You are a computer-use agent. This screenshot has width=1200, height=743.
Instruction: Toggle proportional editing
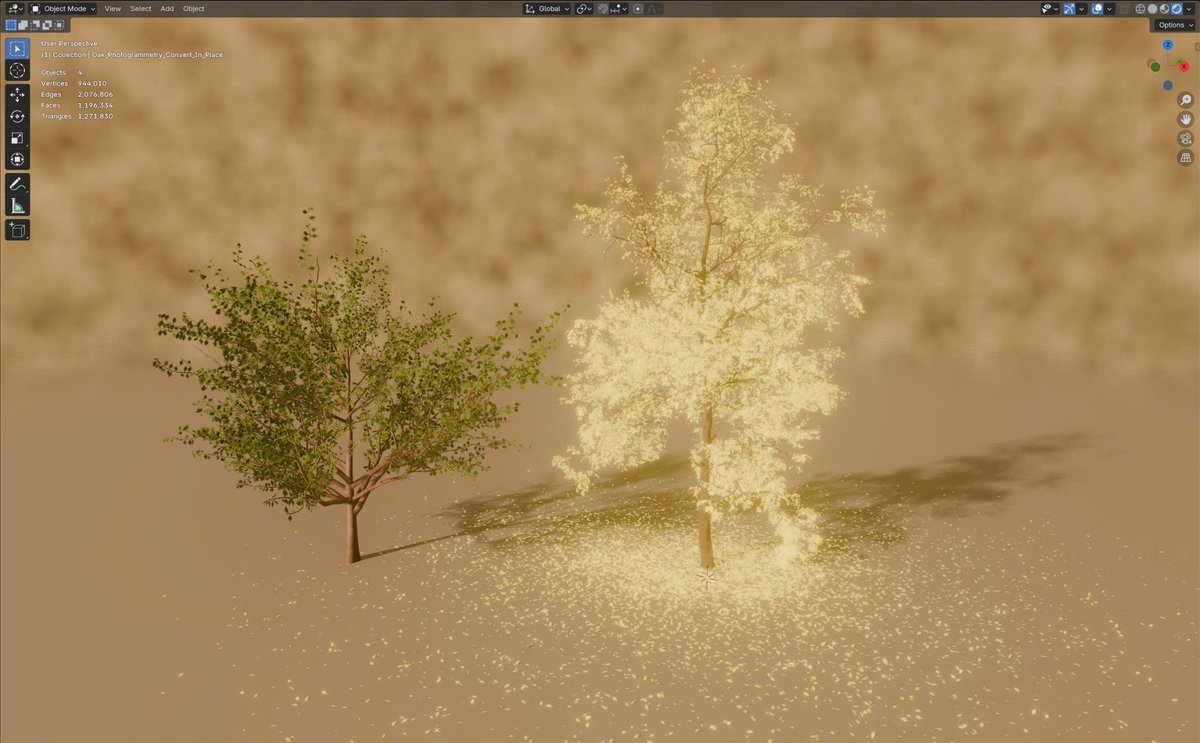coord(638,8)
